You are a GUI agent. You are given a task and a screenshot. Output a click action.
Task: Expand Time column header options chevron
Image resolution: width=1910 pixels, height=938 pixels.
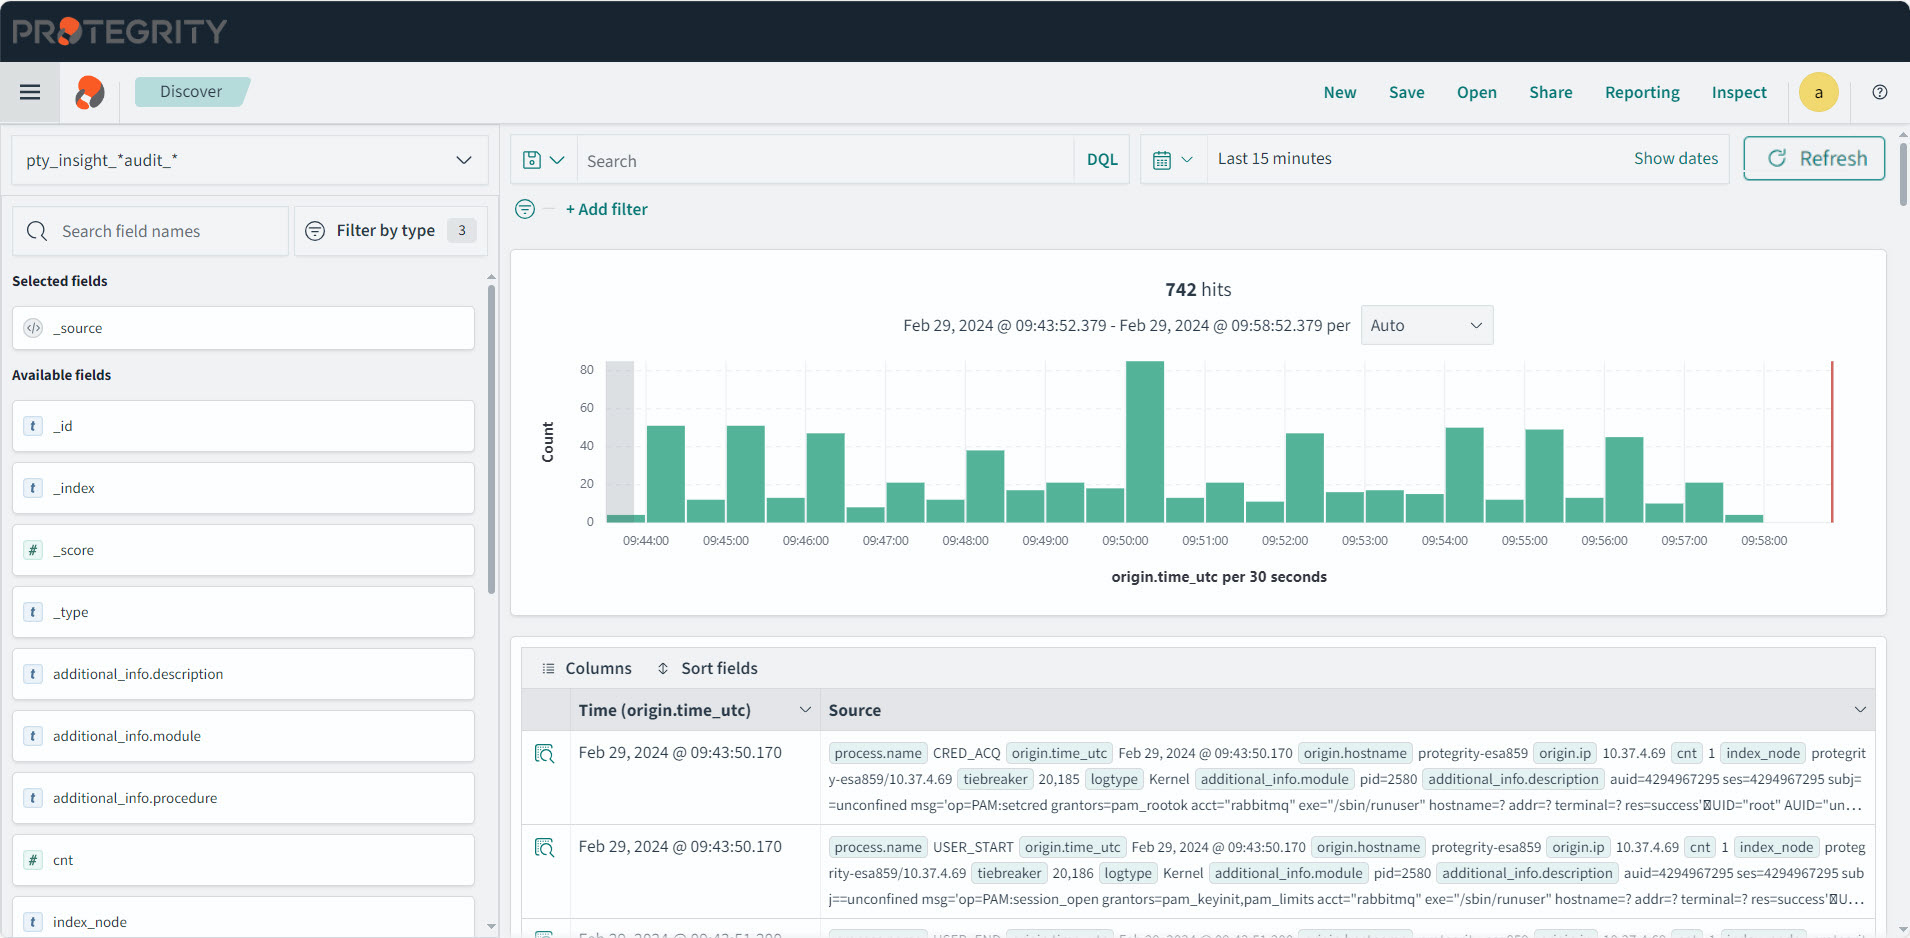pos(805,710)
